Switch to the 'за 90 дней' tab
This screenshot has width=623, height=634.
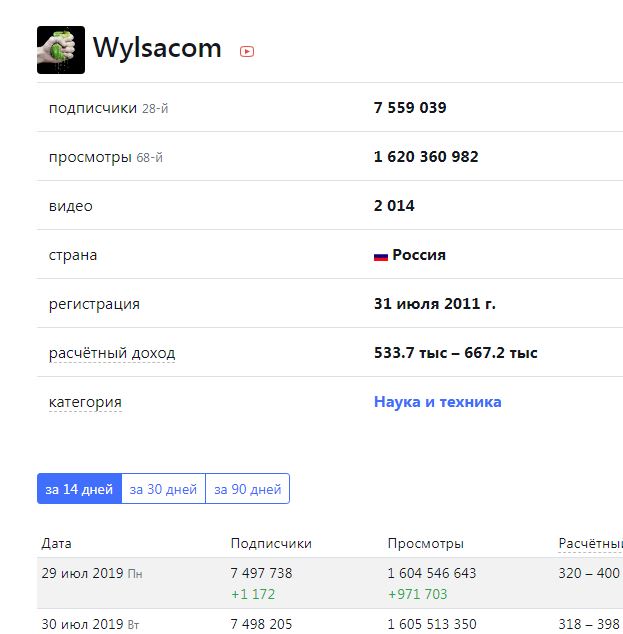point(247,489)
